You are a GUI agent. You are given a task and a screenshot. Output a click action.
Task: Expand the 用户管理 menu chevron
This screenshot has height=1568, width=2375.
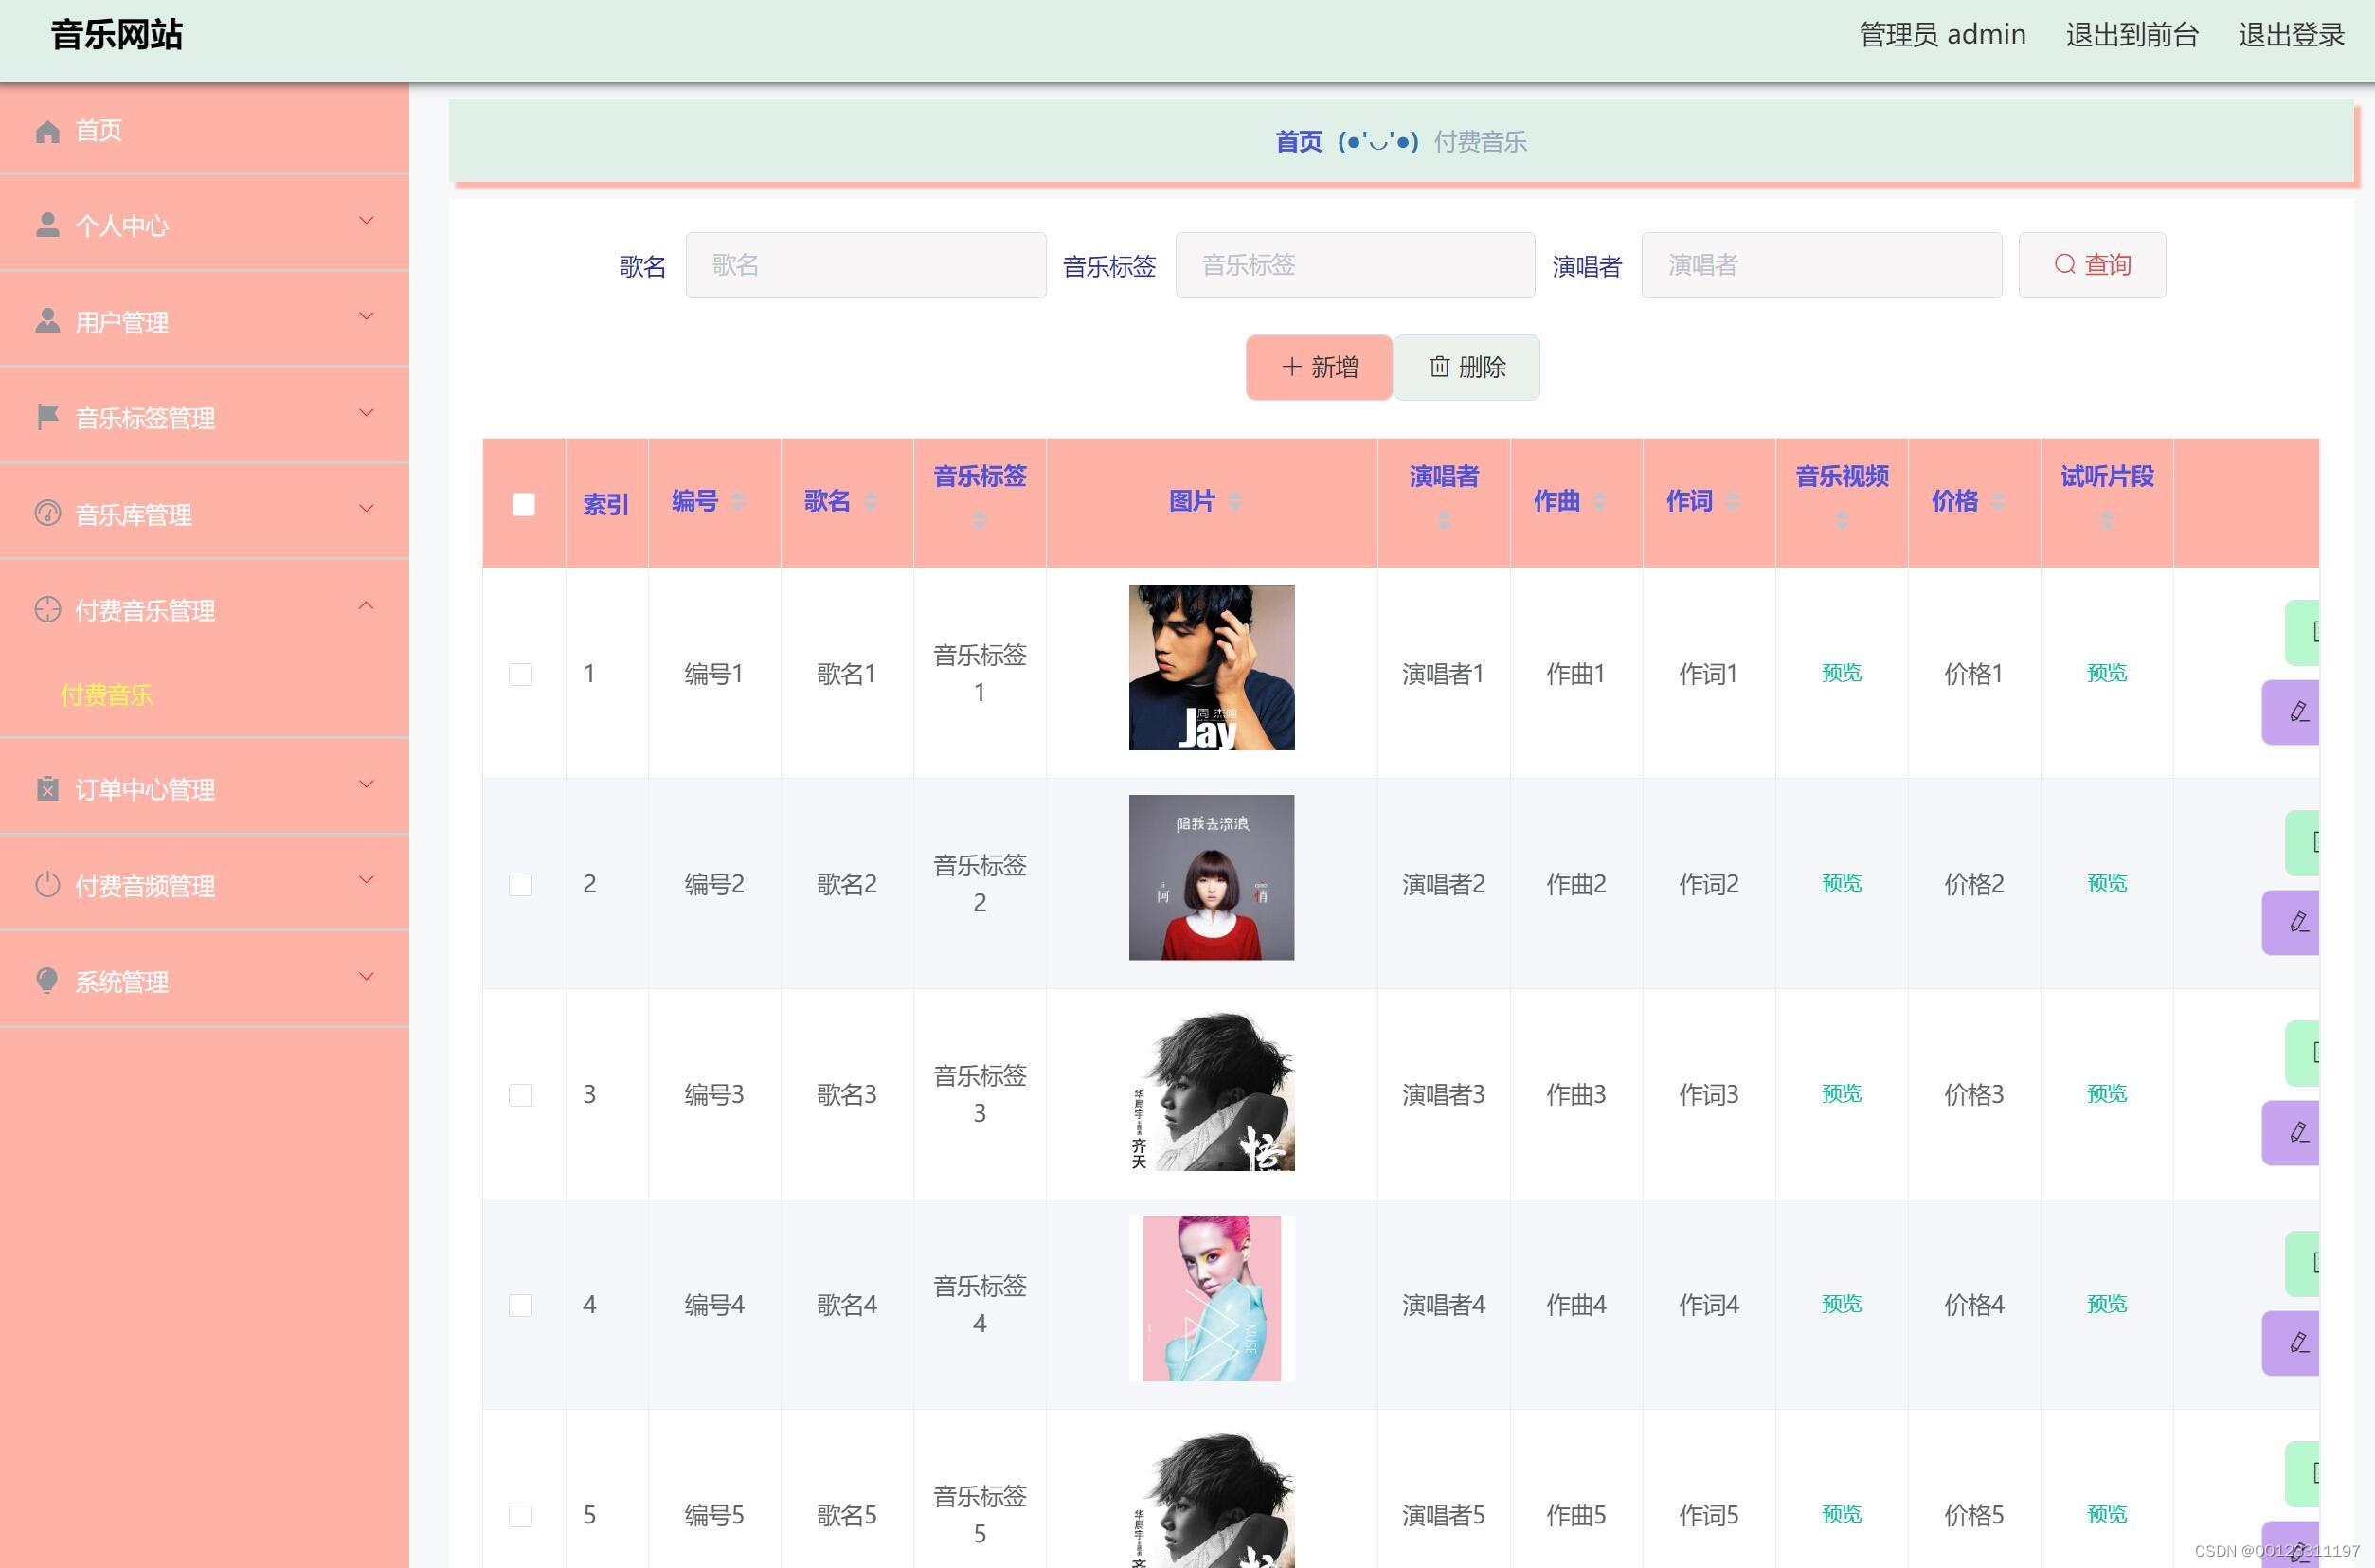tap(366, 317)
